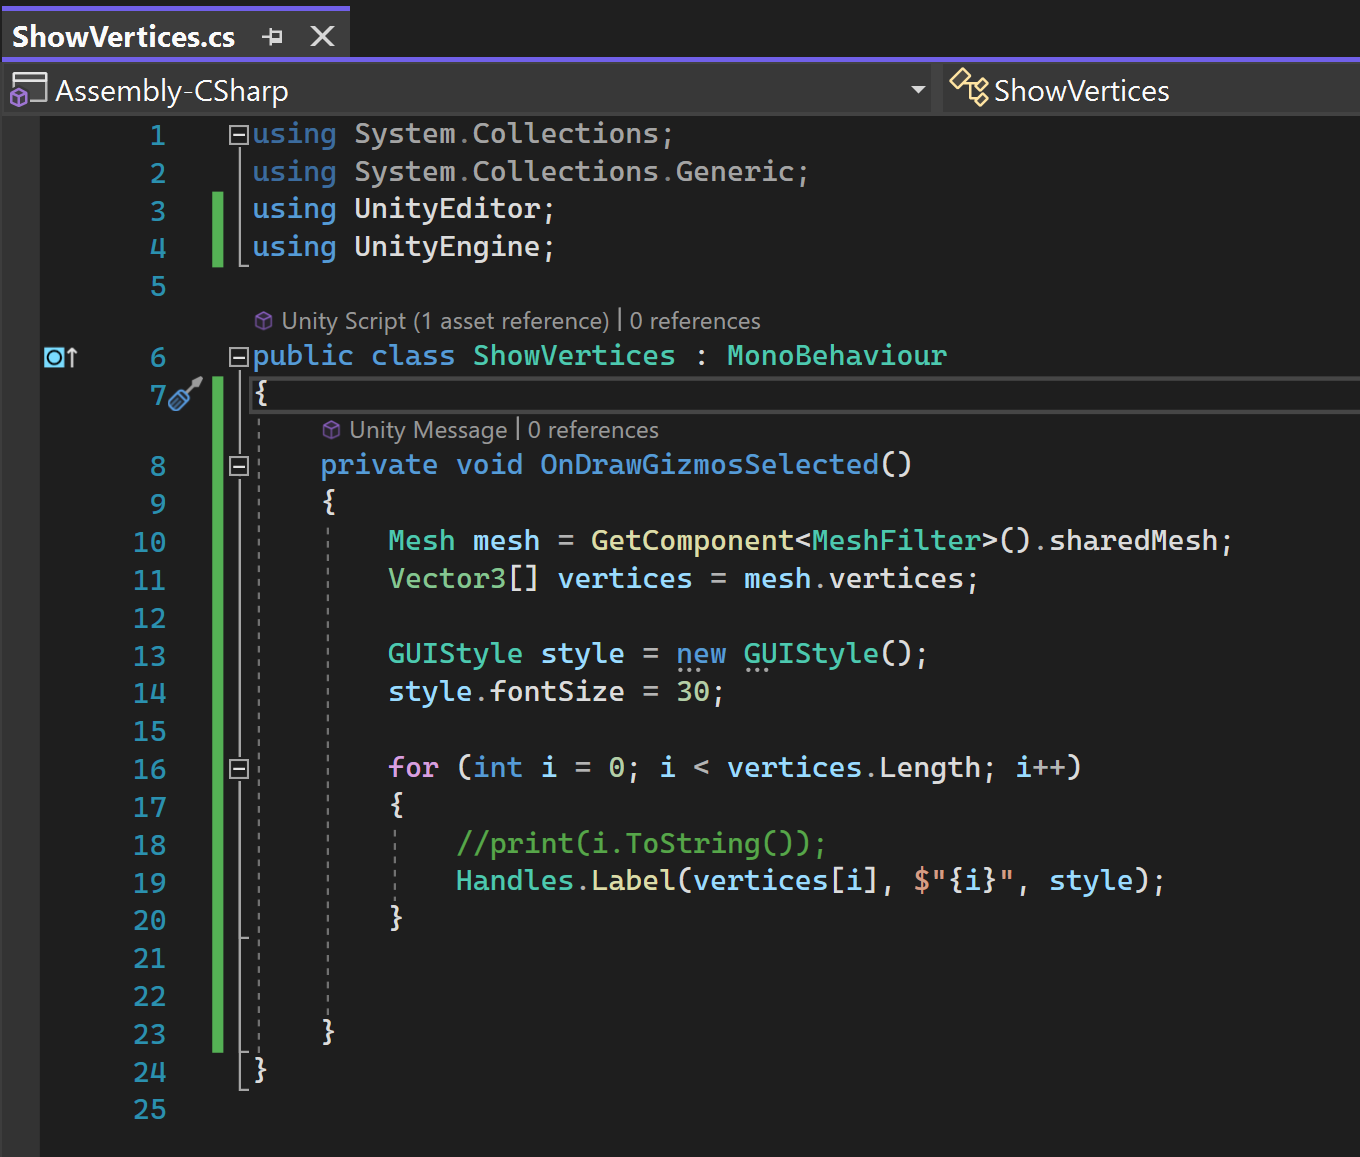The height and width of the screenshot is (1157, 1360).
Task: Collapse the OnDrawGizmosSelected method body
Action: click(237, 464)
